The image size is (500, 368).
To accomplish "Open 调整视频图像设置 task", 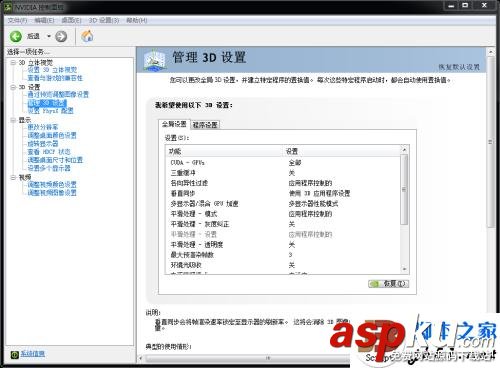I will point(52,193).
